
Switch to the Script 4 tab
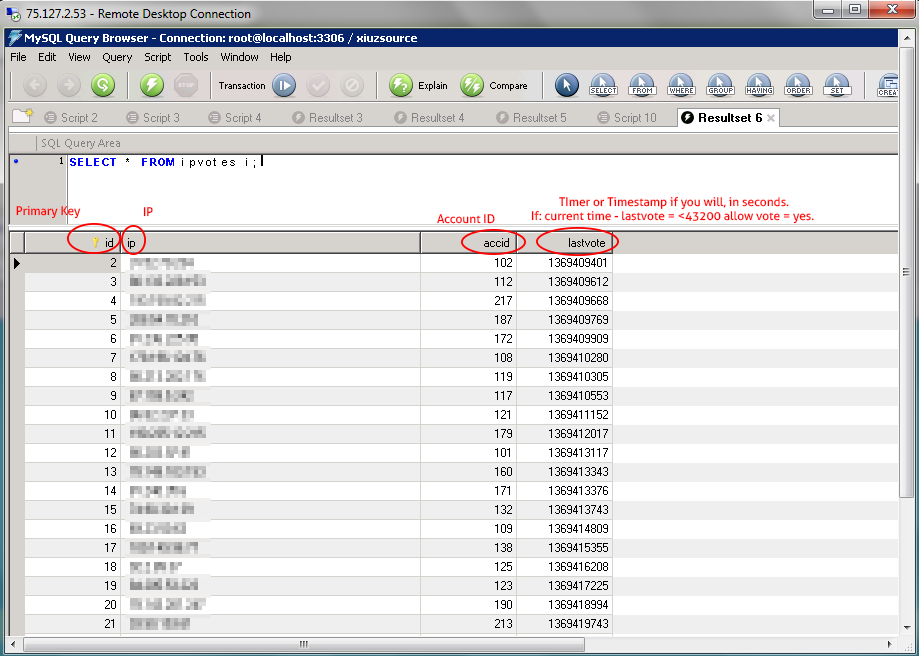[x=235, y=118]
